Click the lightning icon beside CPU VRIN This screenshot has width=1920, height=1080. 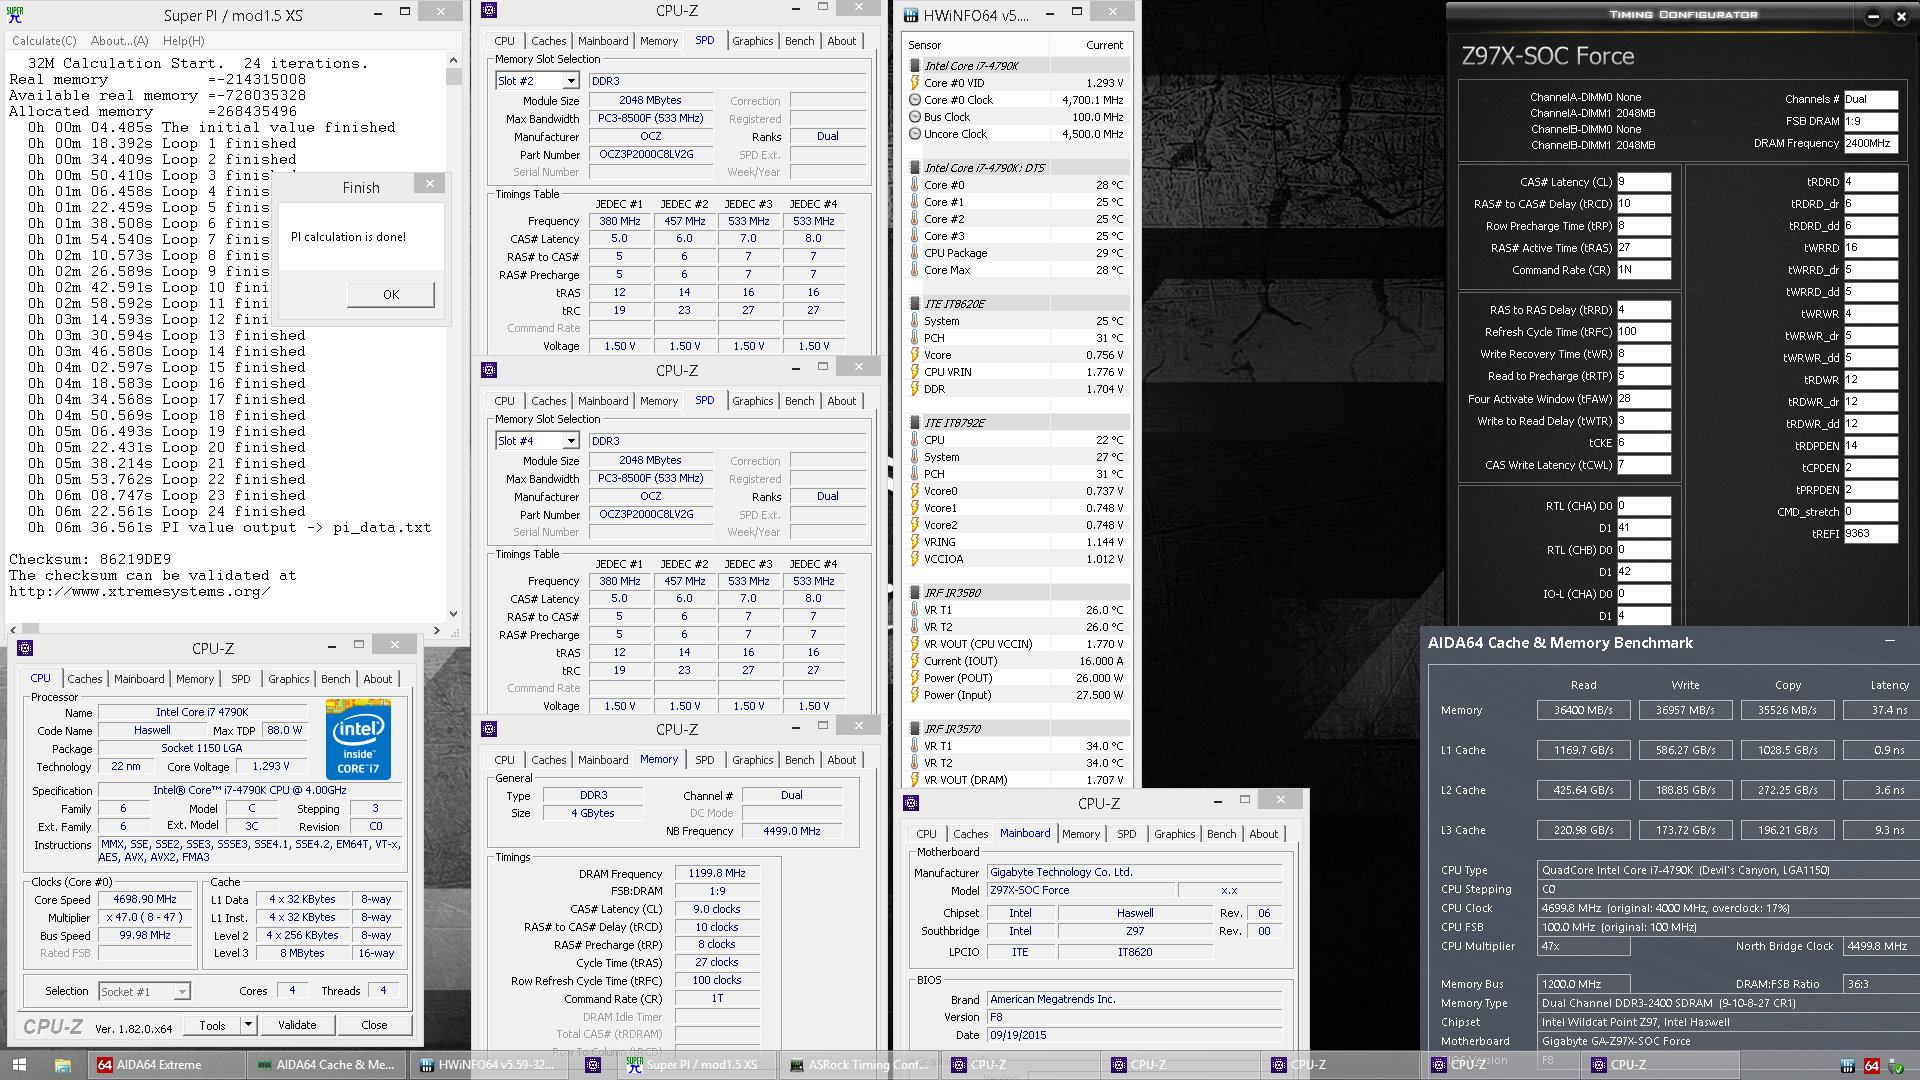click(914, 372)
